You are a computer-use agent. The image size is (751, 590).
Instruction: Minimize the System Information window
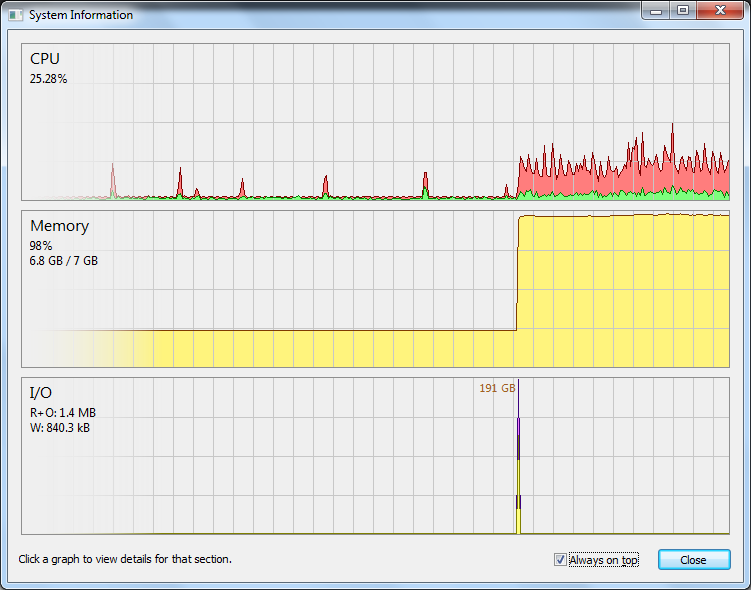(656, 11)
